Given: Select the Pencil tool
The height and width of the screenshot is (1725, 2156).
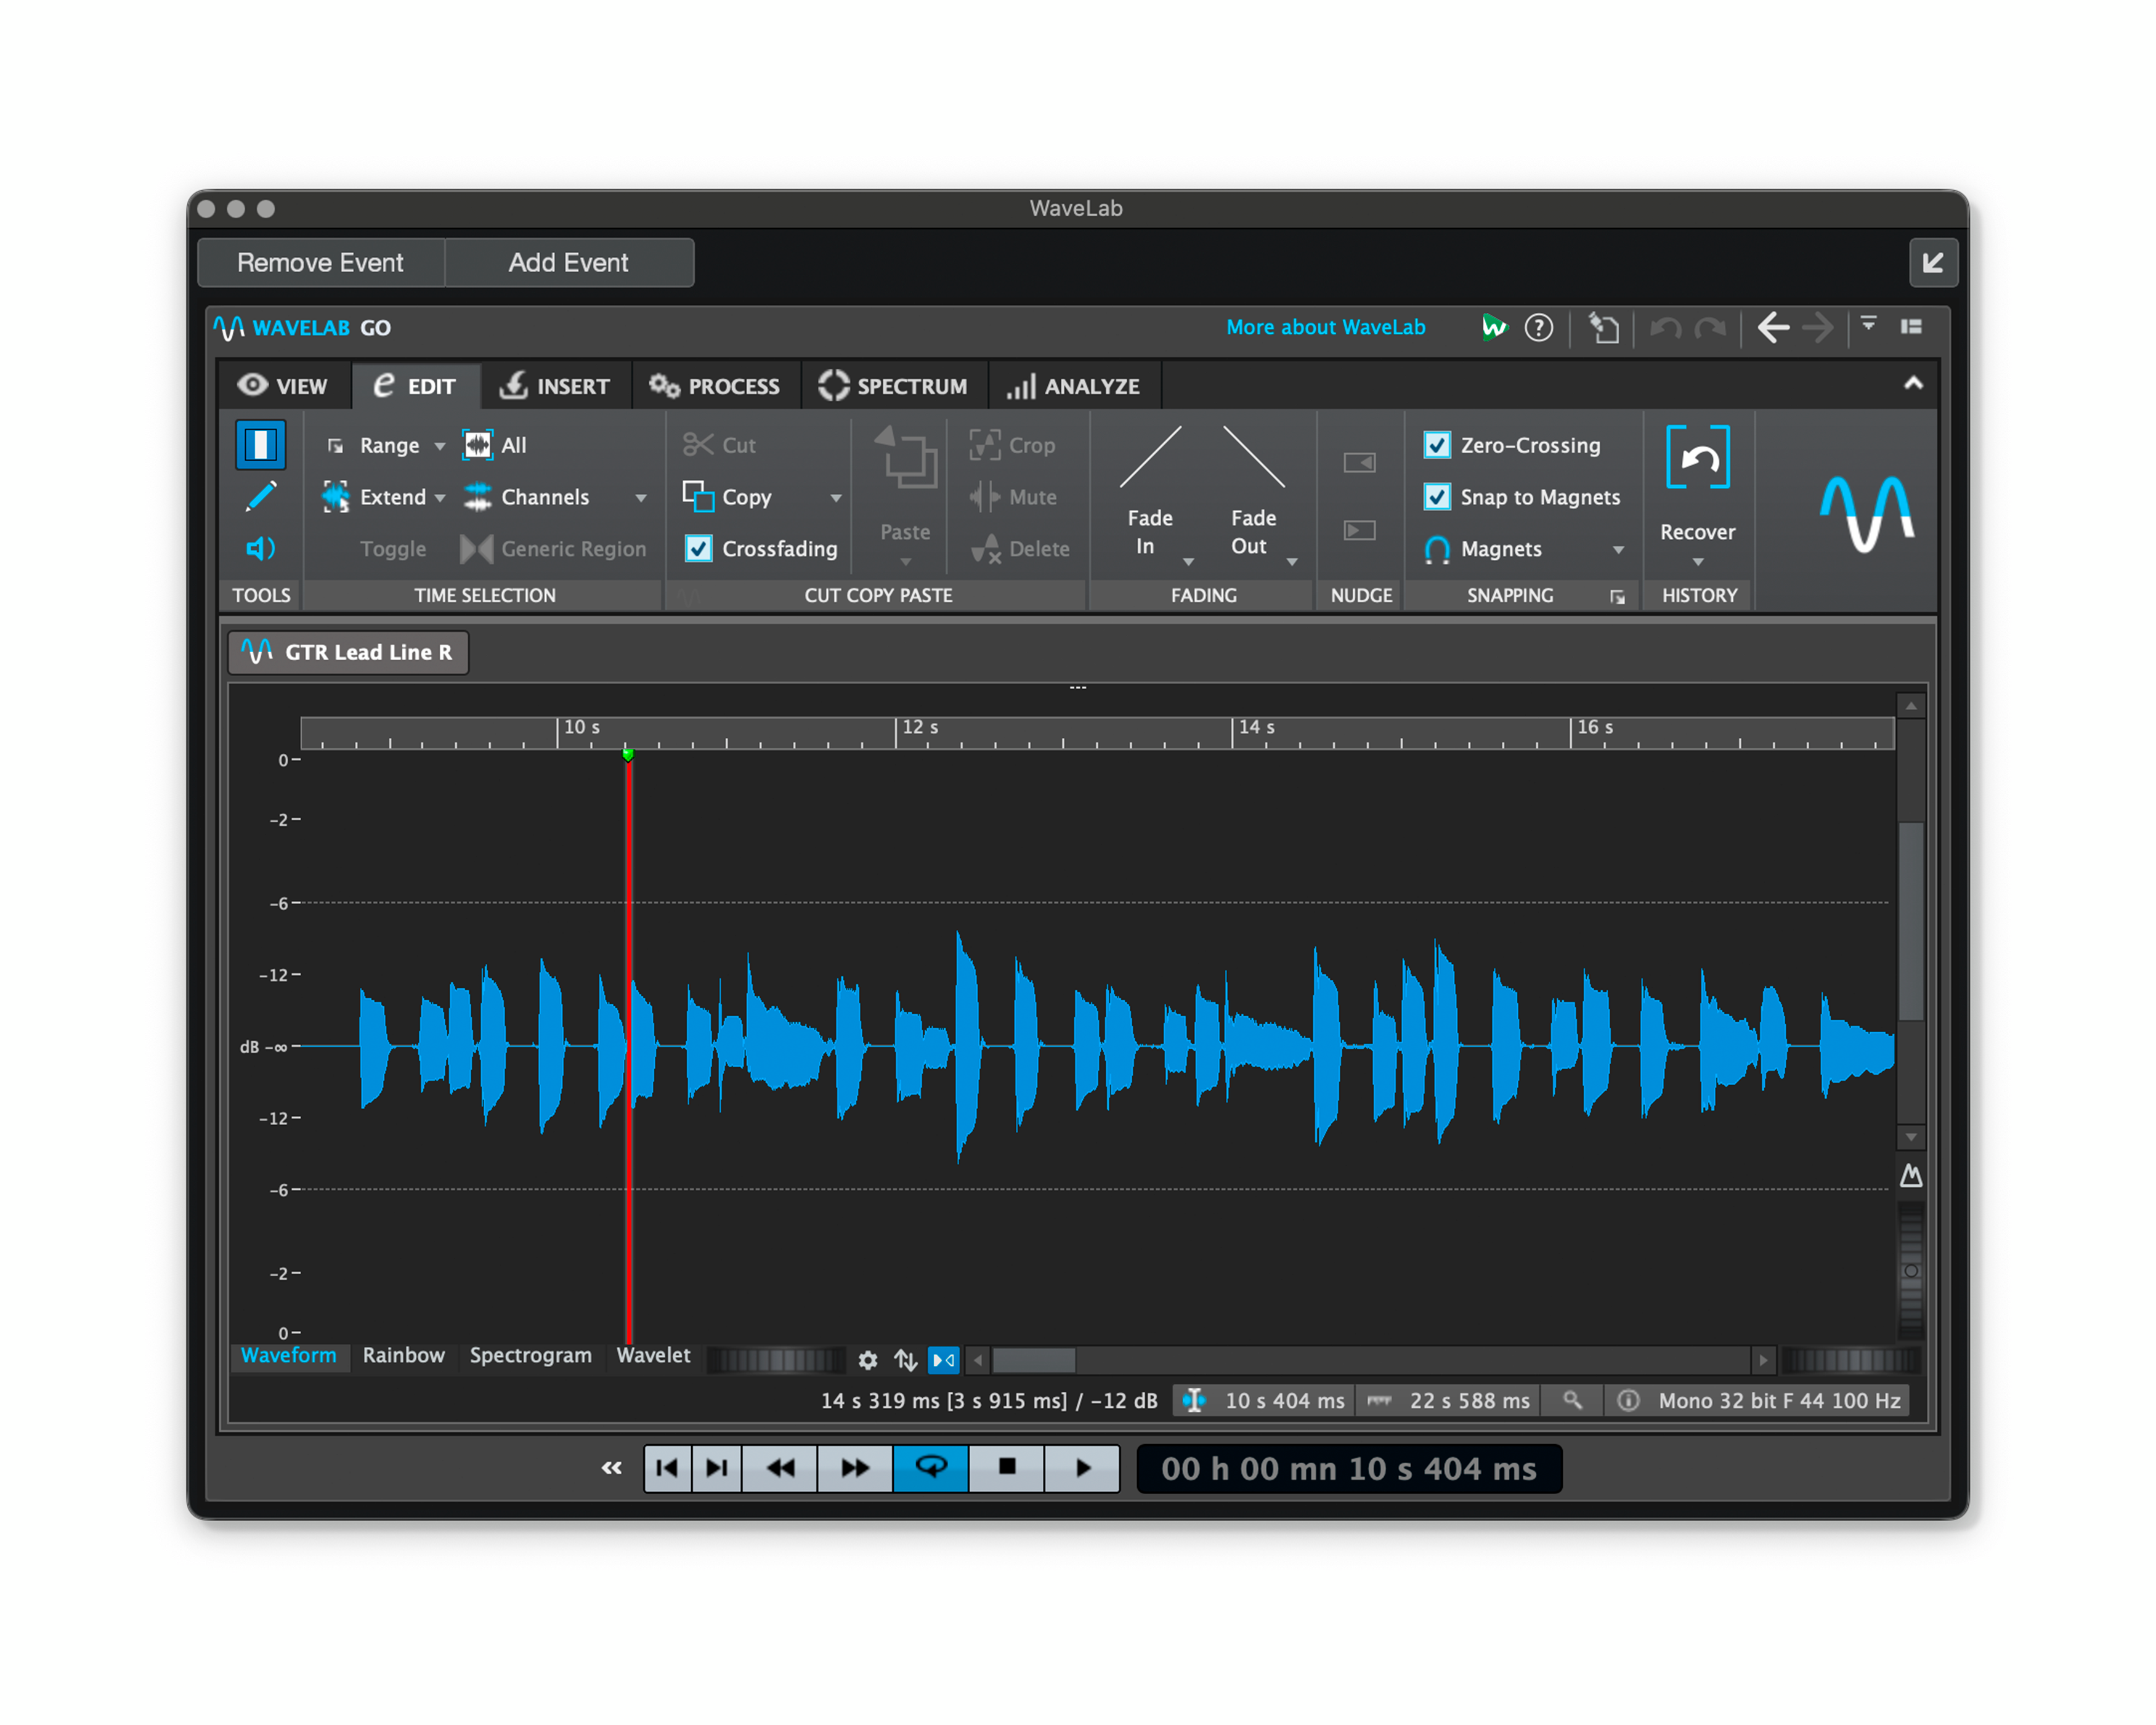Looking at the screenshot, I should coord(260,497).
